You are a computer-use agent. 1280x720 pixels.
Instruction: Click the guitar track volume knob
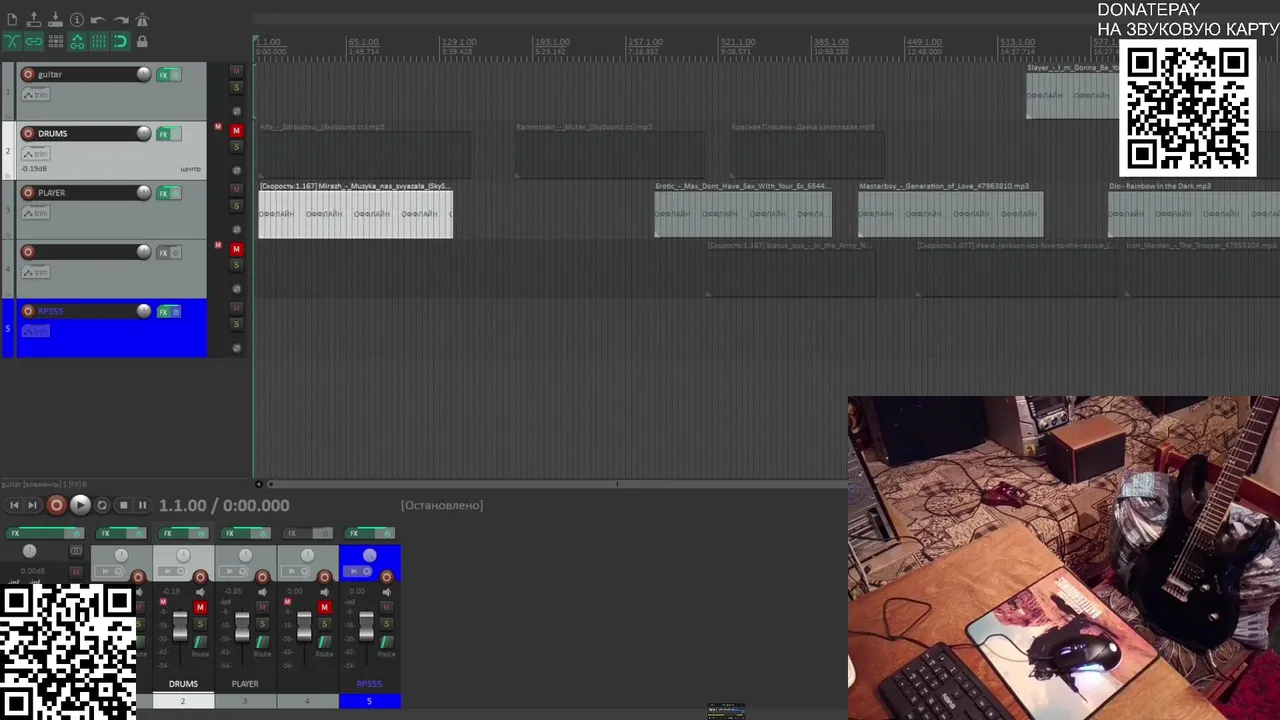point(144,74)
